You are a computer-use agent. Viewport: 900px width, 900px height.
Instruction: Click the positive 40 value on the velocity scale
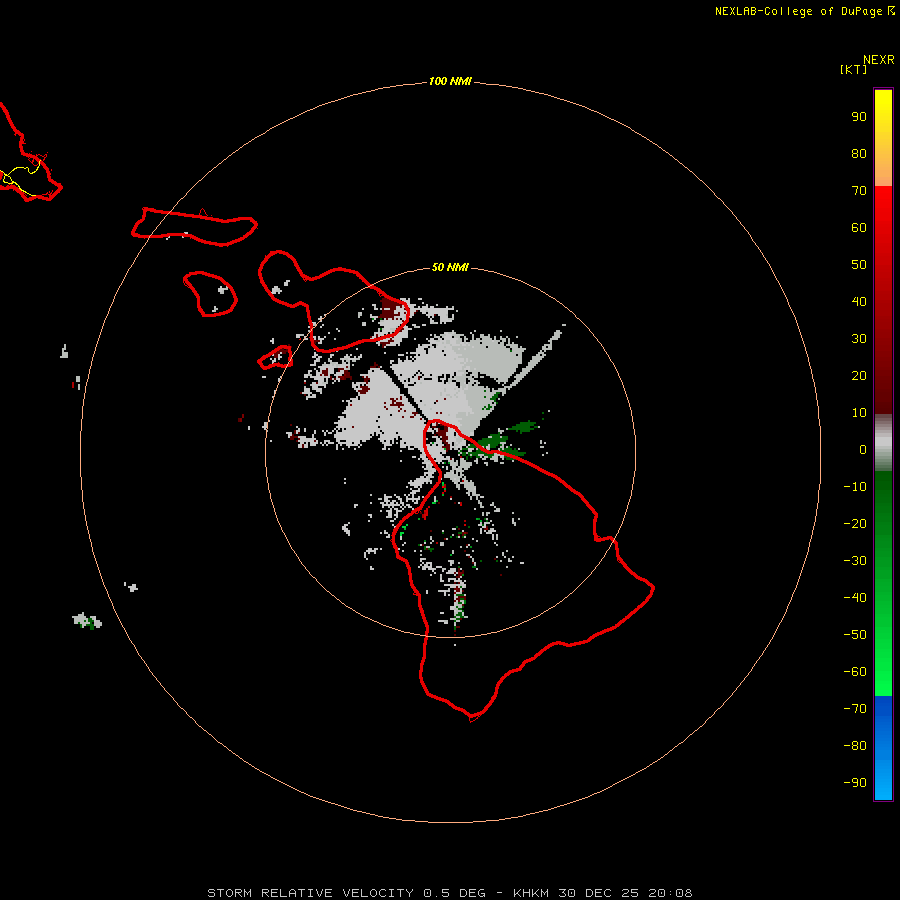click(859, 301)
